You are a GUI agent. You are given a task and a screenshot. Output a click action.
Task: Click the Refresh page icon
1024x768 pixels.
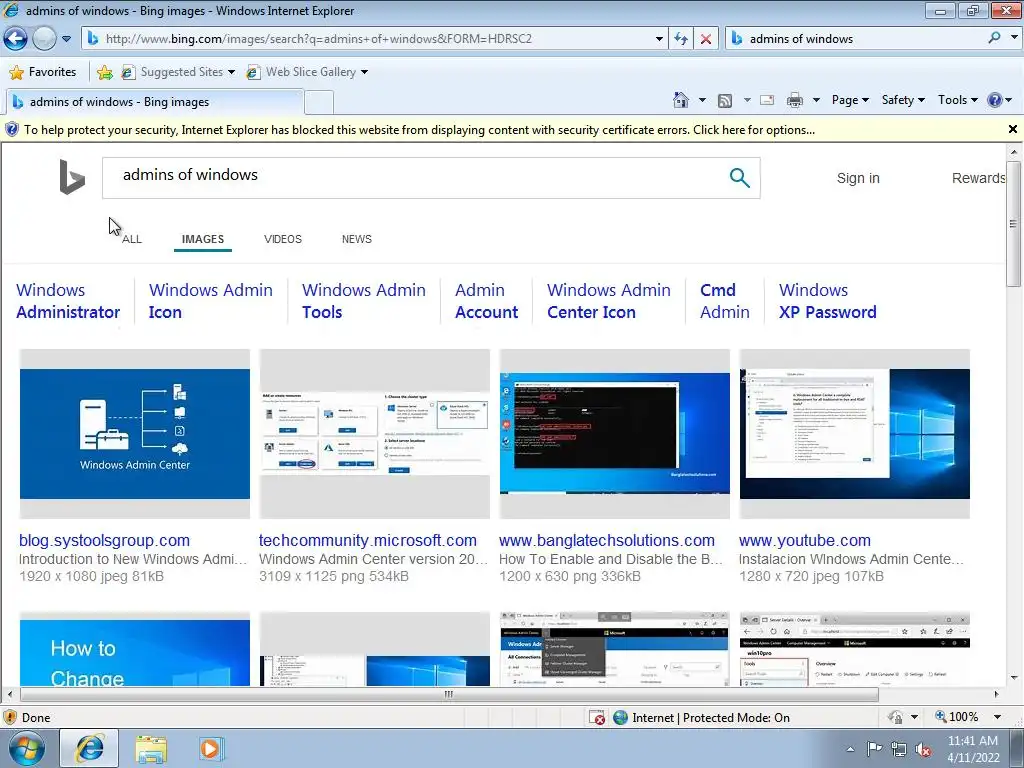(681, 39)
